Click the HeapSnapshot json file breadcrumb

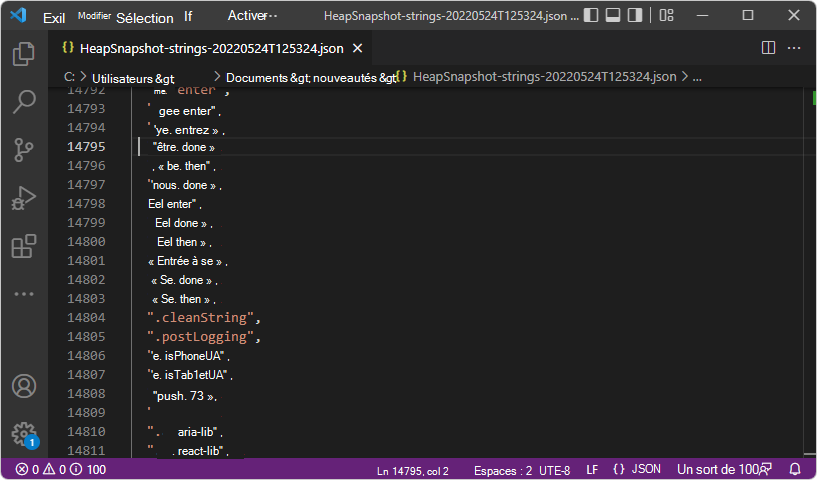pos(544,77)
